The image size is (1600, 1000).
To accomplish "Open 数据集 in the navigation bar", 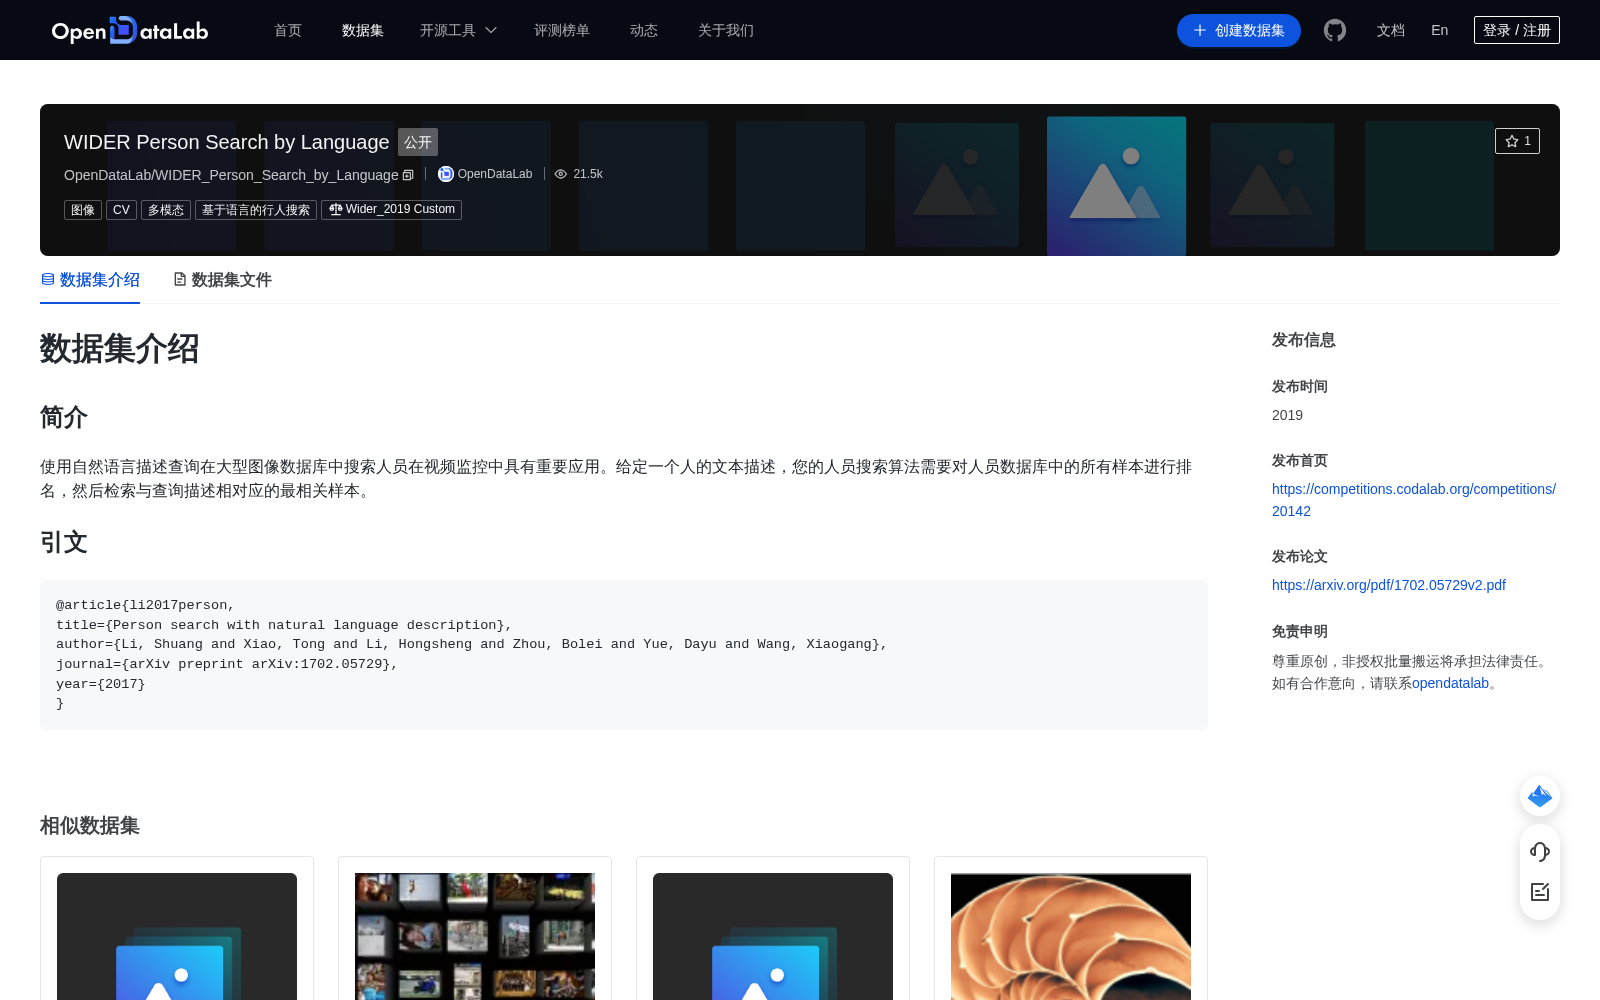I will (363, 30).
